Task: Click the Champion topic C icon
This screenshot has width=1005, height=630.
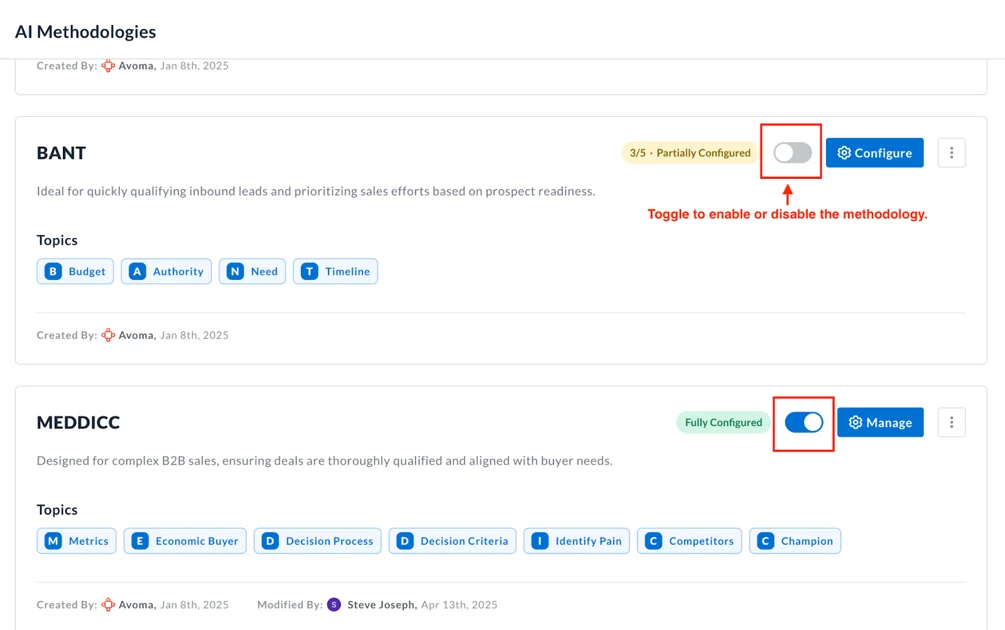Action: (765, 541)
